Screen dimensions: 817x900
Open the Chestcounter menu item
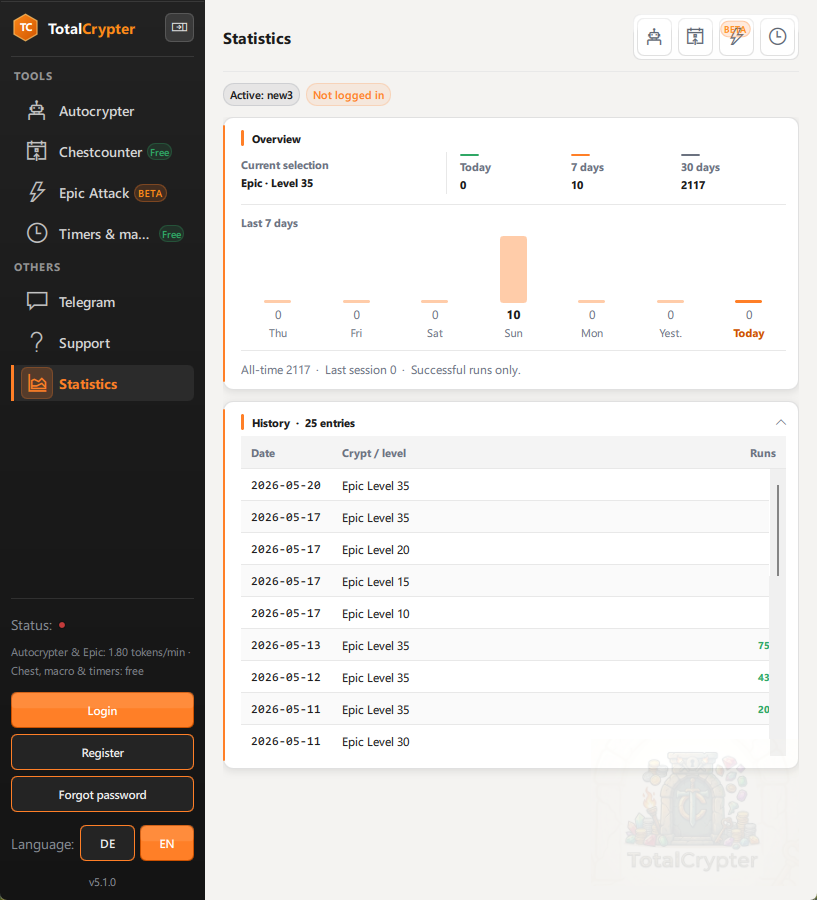pyautogui.click(x=103, y=152)
